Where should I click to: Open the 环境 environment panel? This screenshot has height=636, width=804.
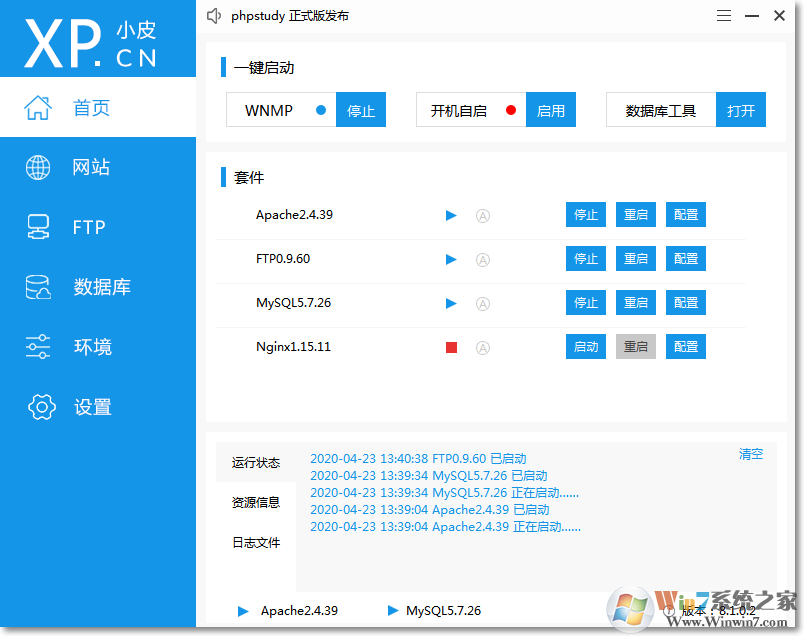pos(92,347)
